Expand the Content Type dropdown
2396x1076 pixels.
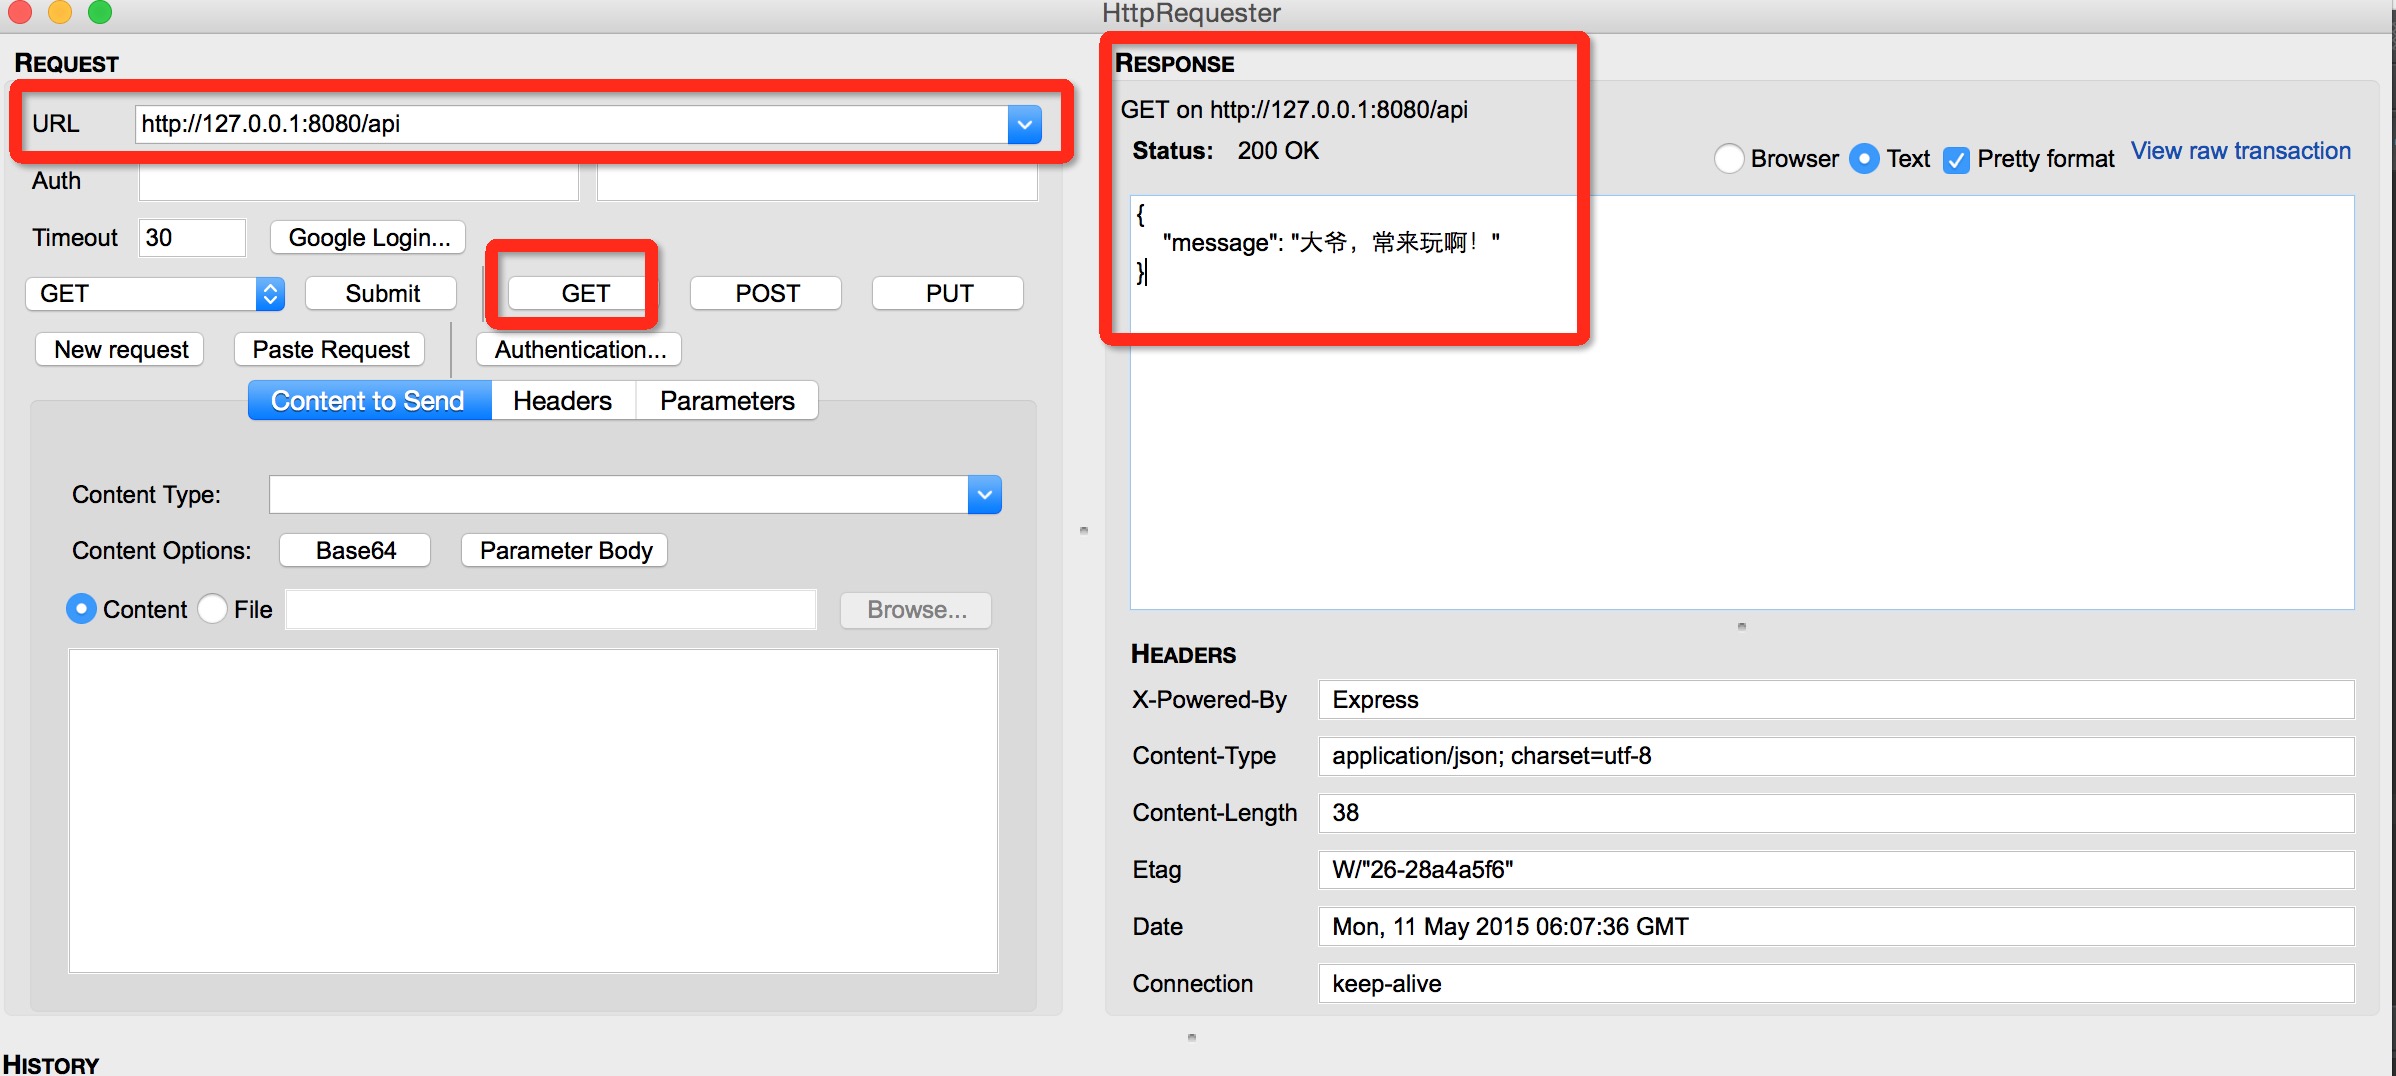[x=985, y=495]
